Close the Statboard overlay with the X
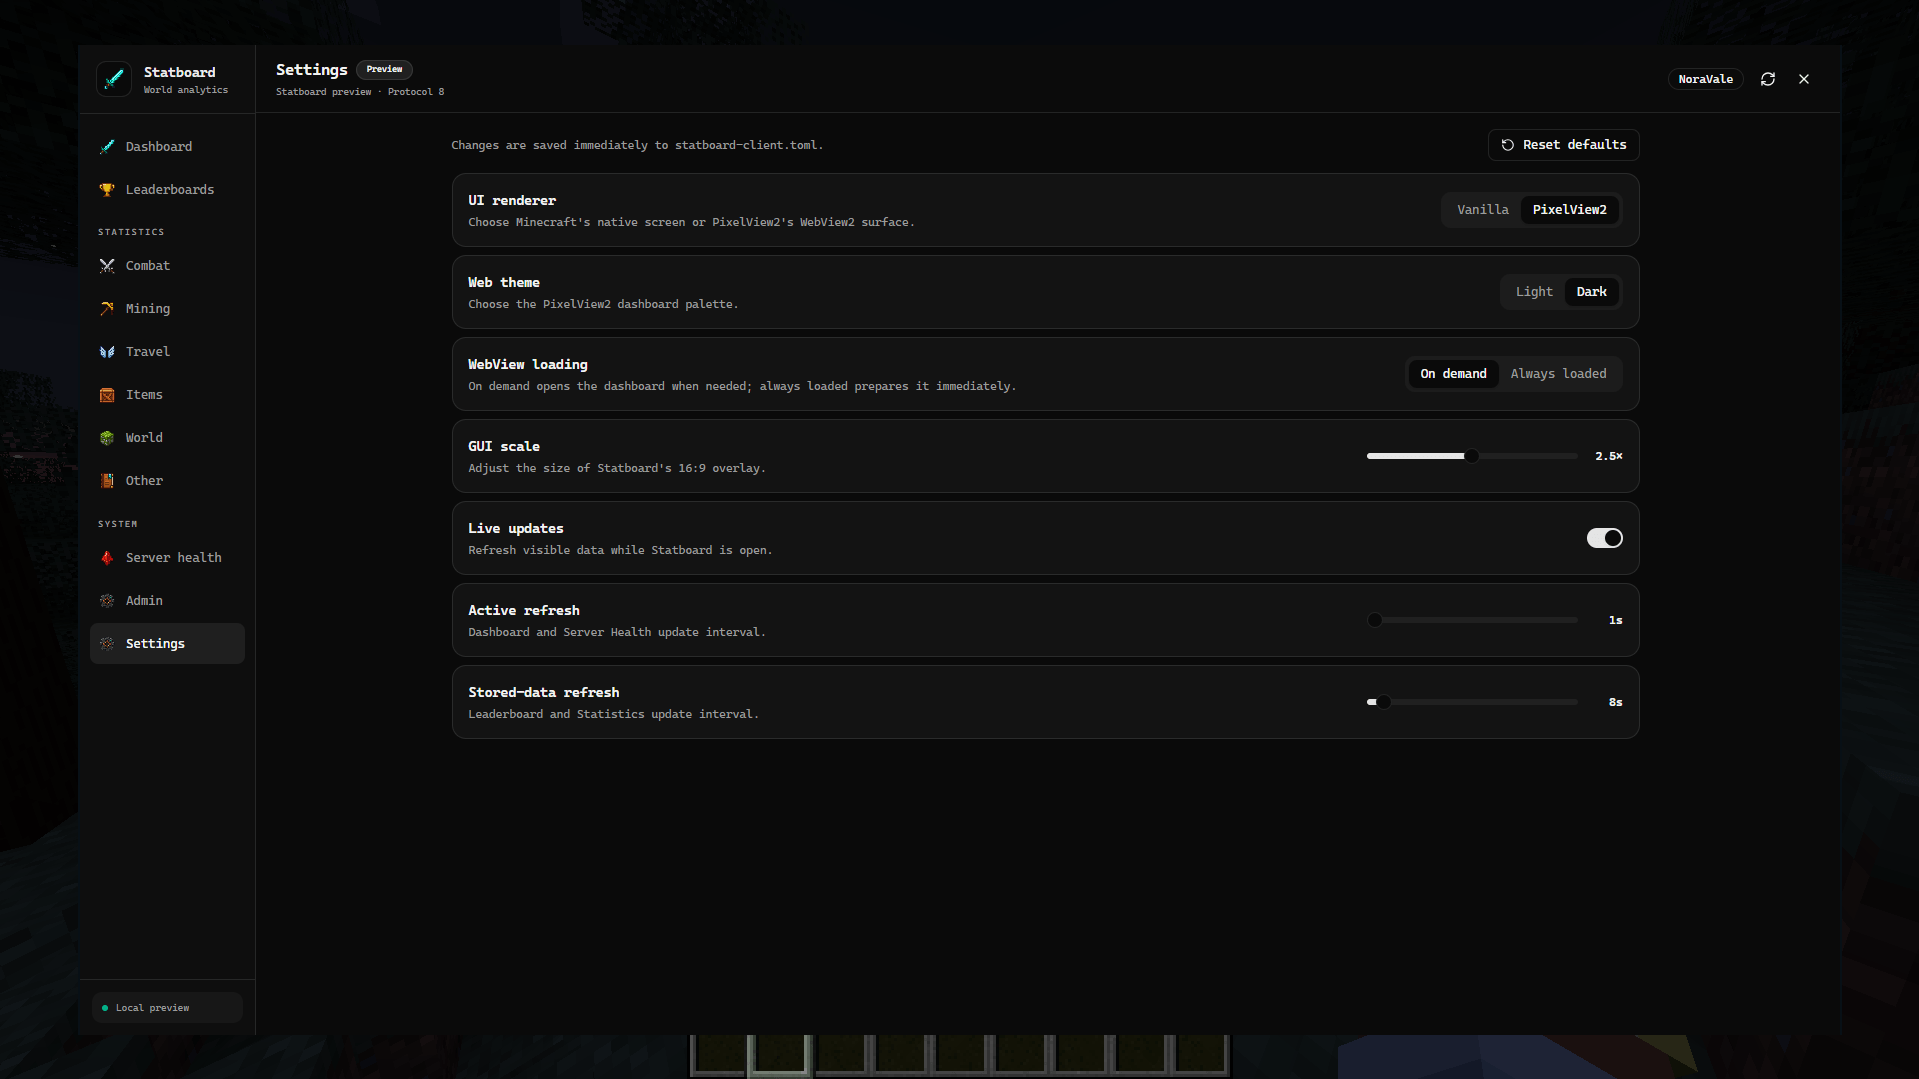 coord(1804,79)
